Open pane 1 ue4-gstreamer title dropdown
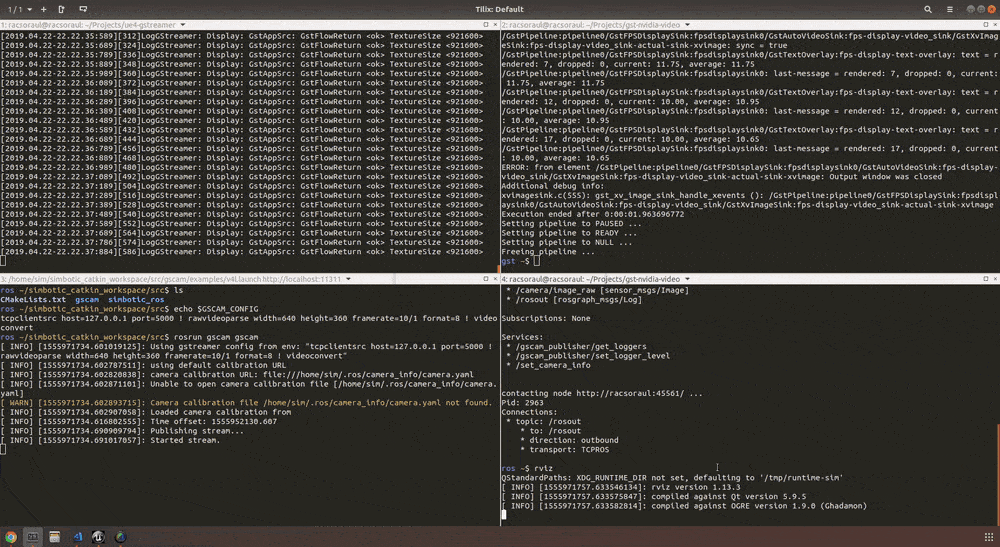Viewport: 1000px width, 547px height. click(x=183, y=25)
